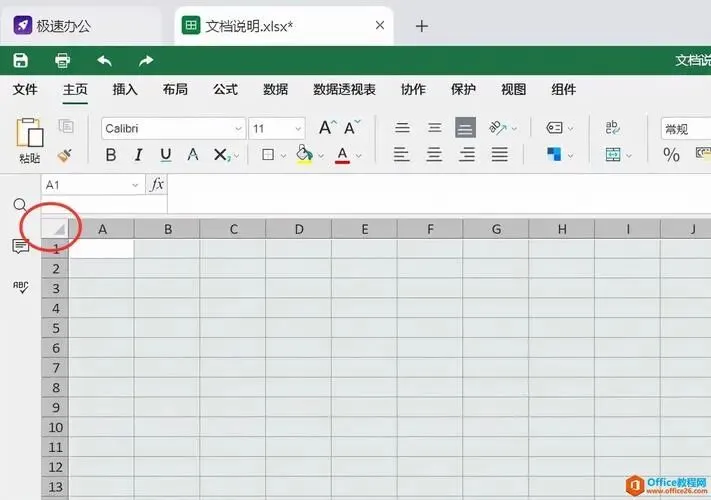Click the cell borders icon
Screen dimensions: 711x500
click(268, 155)
